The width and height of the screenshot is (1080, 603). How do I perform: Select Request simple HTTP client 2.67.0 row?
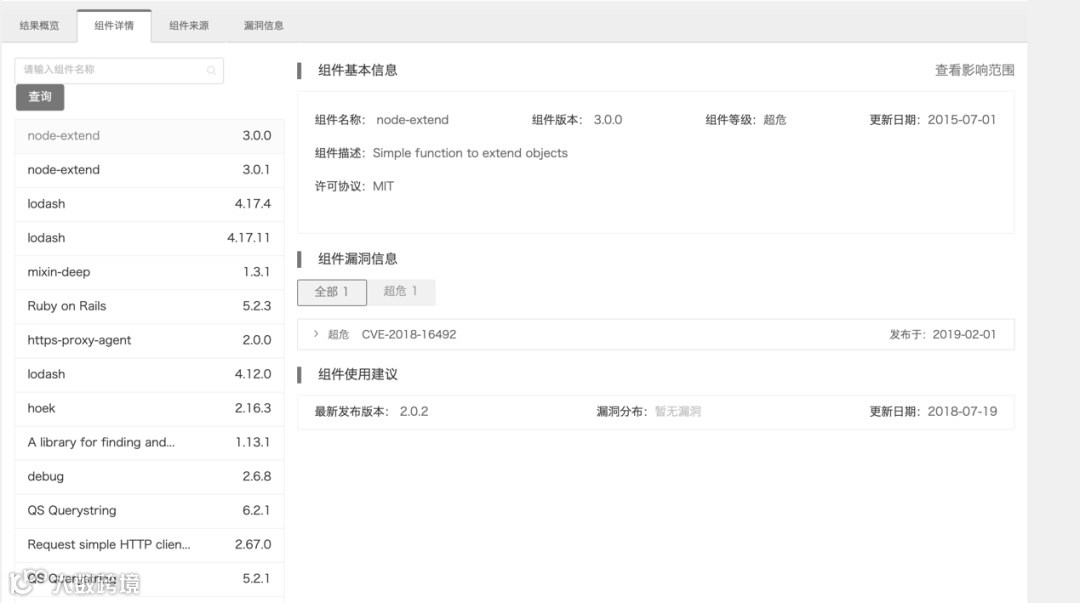pyautogui.click(x=149, y=544)
